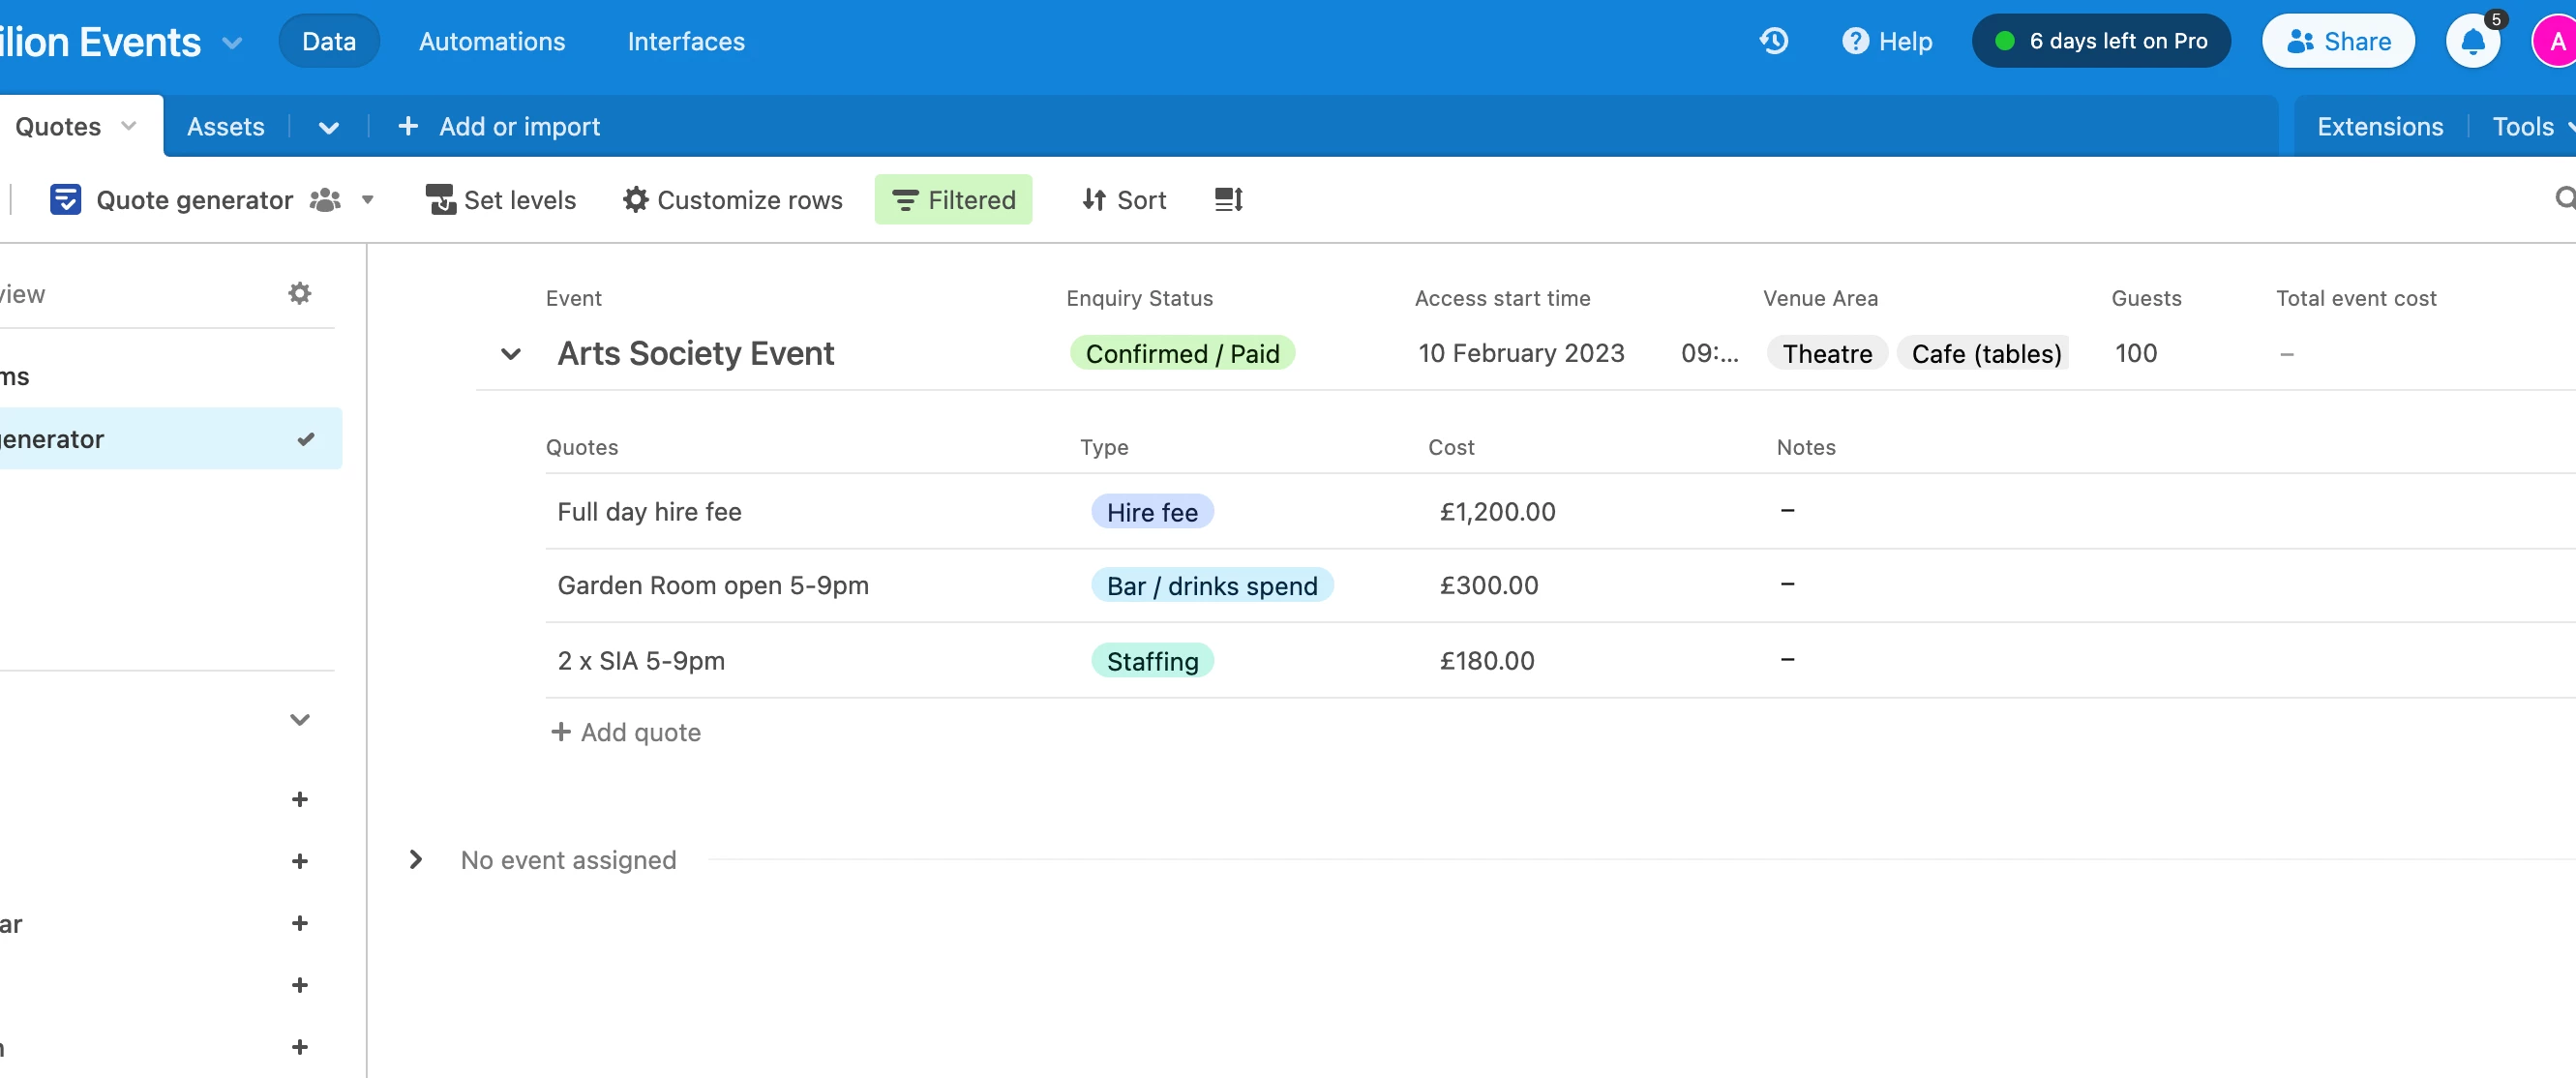Click the Share button

[2337, 42]
